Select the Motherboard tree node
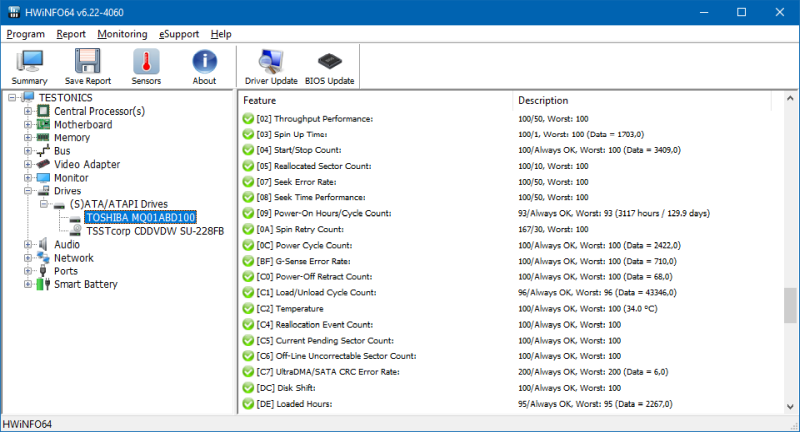Viewport: 800px width, 432px height. click(x=82, y=125)
